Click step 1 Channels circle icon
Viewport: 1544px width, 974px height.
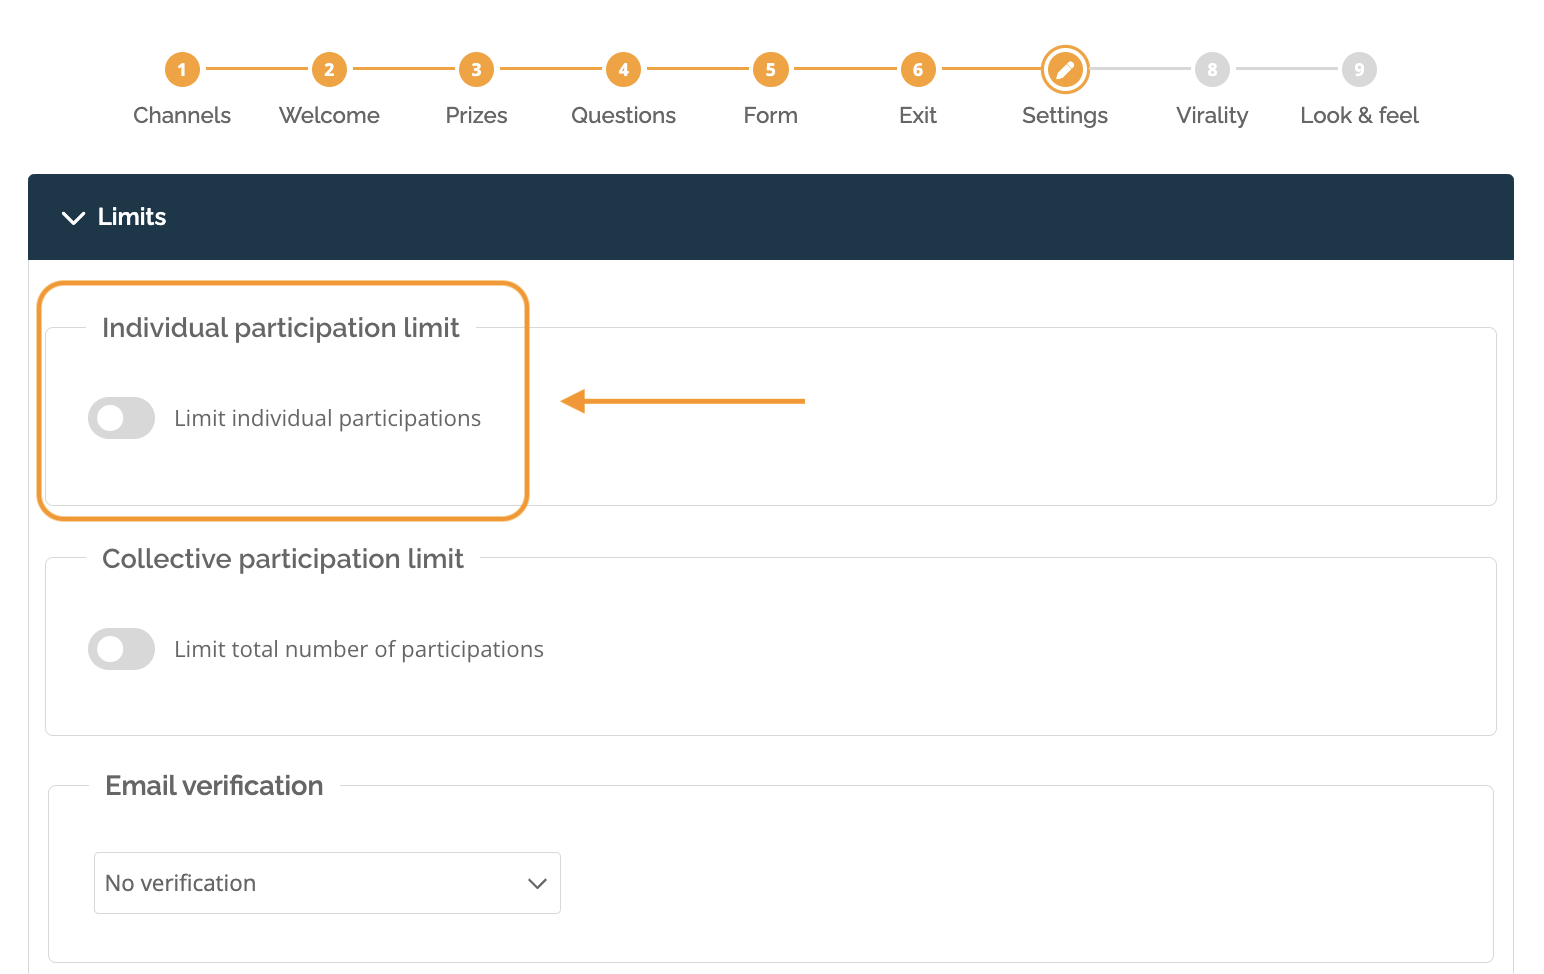pyautogui.click(x=182, y=70)
